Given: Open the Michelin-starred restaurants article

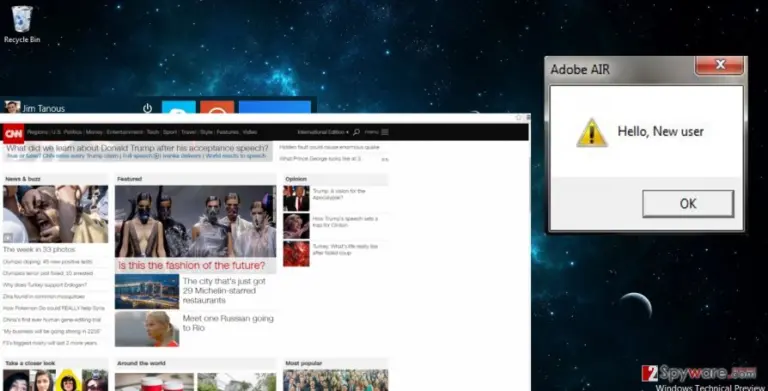Looking at the screenshot, I should 224,291.
